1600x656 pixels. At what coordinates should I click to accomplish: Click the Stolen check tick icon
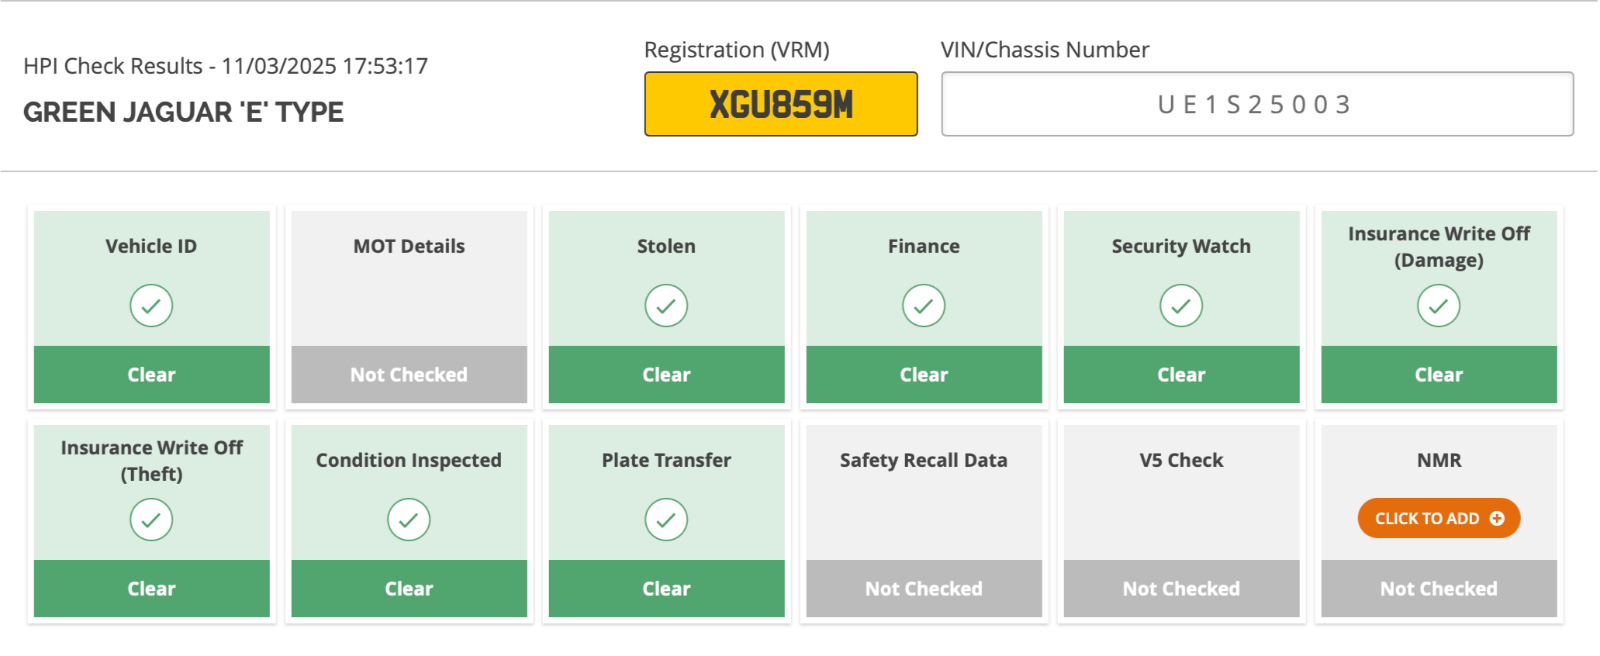click(666, 306)
